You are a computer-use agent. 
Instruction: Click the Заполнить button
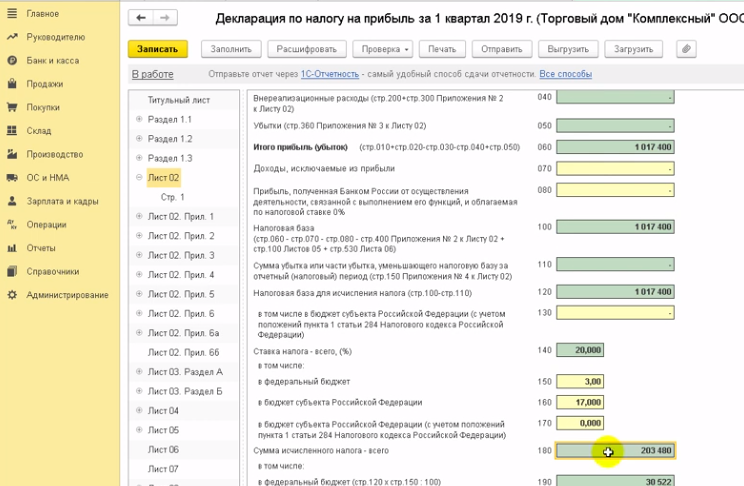click(x=231, y=49)
